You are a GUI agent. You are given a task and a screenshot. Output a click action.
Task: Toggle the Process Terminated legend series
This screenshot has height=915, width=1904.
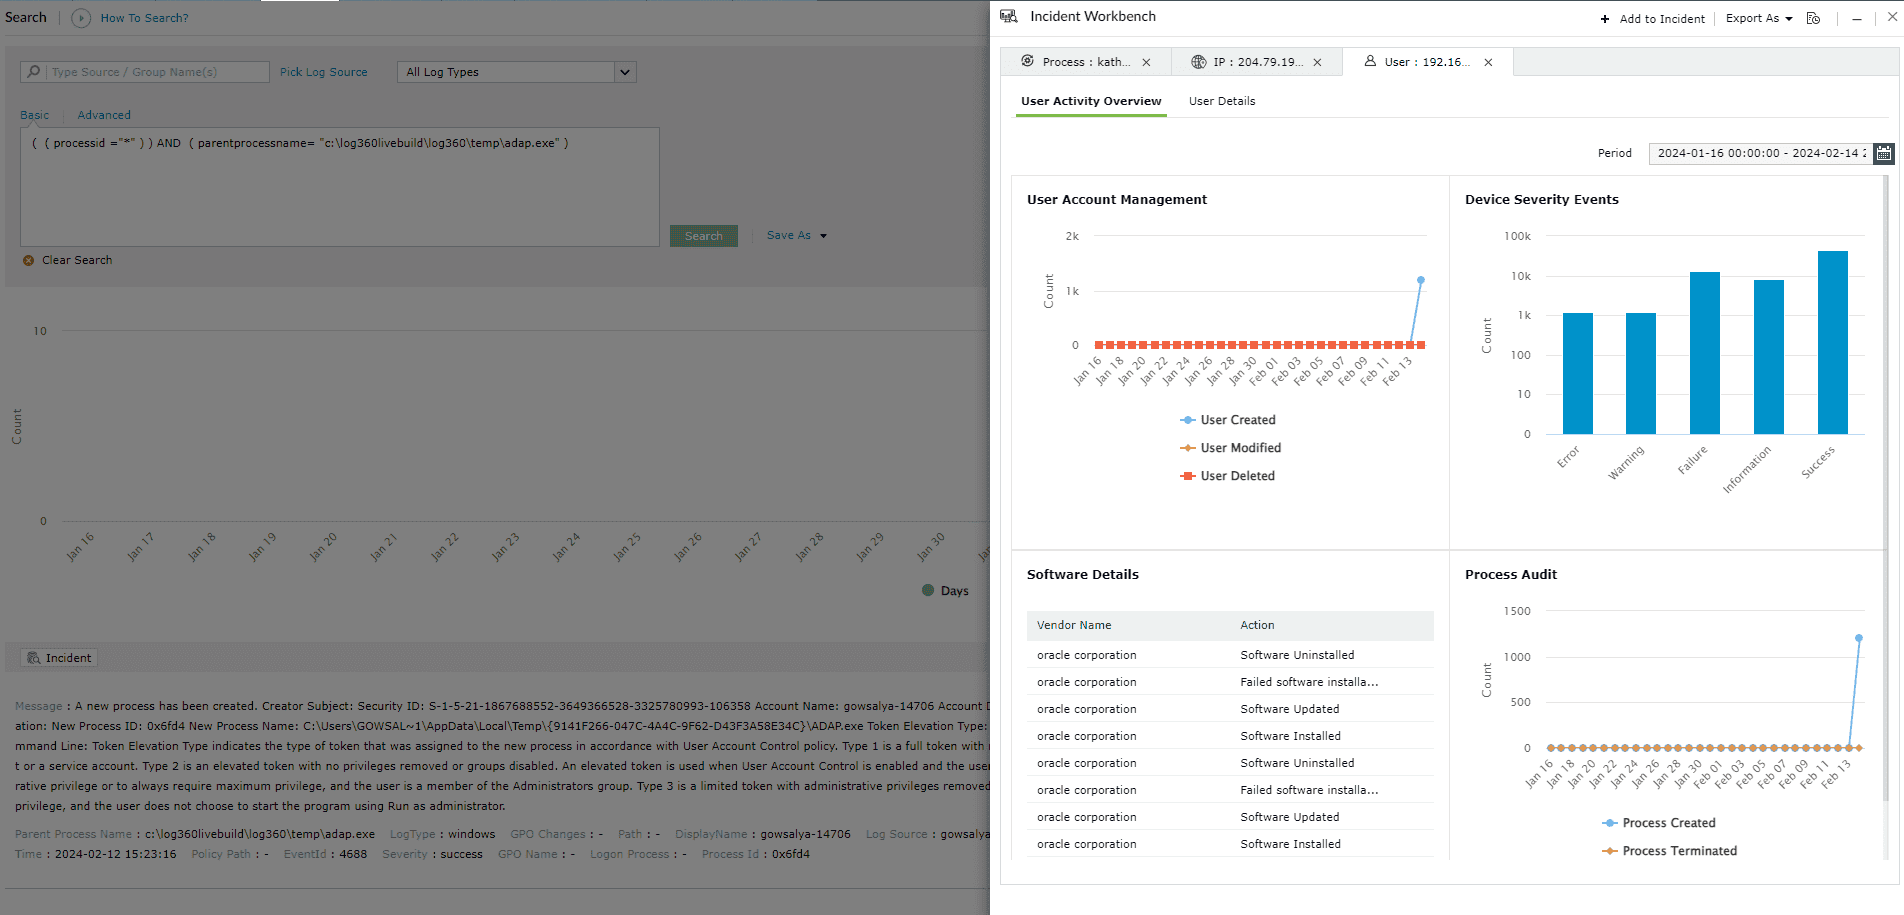click(x=1669, y=851)
